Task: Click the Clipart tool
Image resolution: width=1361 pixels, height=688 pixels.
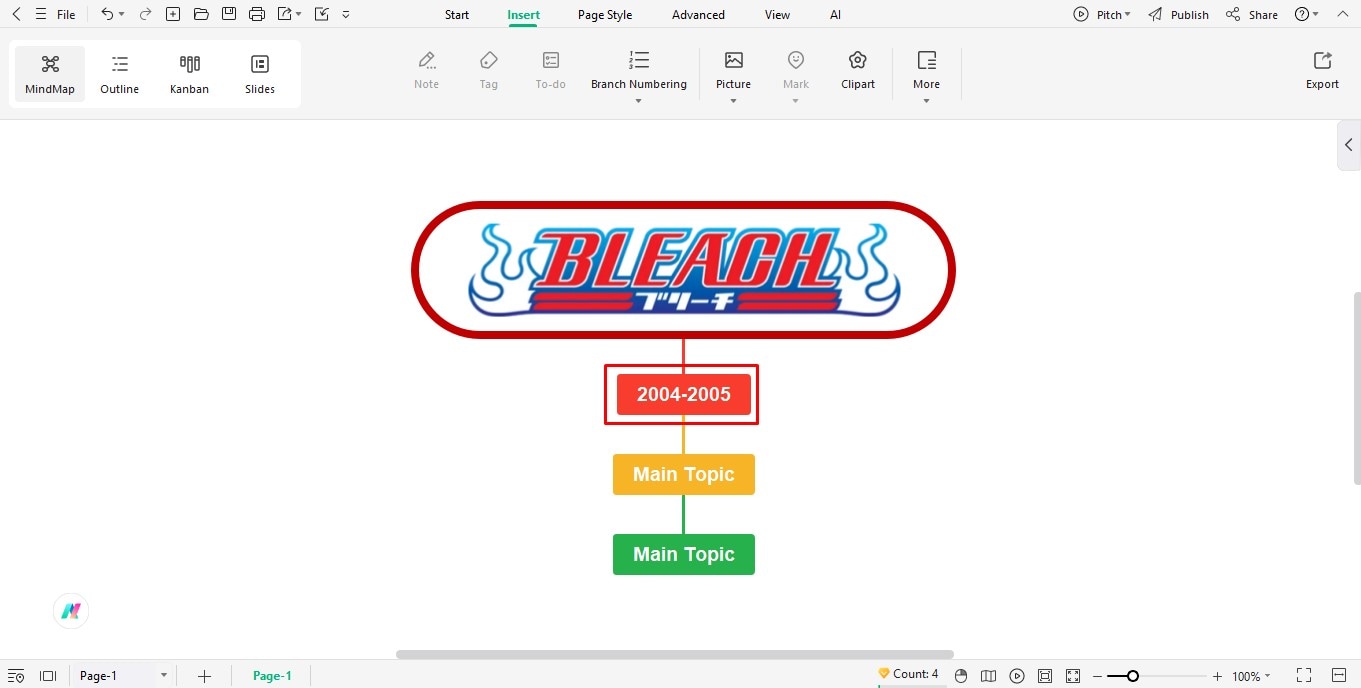Action: coord(858,70)
